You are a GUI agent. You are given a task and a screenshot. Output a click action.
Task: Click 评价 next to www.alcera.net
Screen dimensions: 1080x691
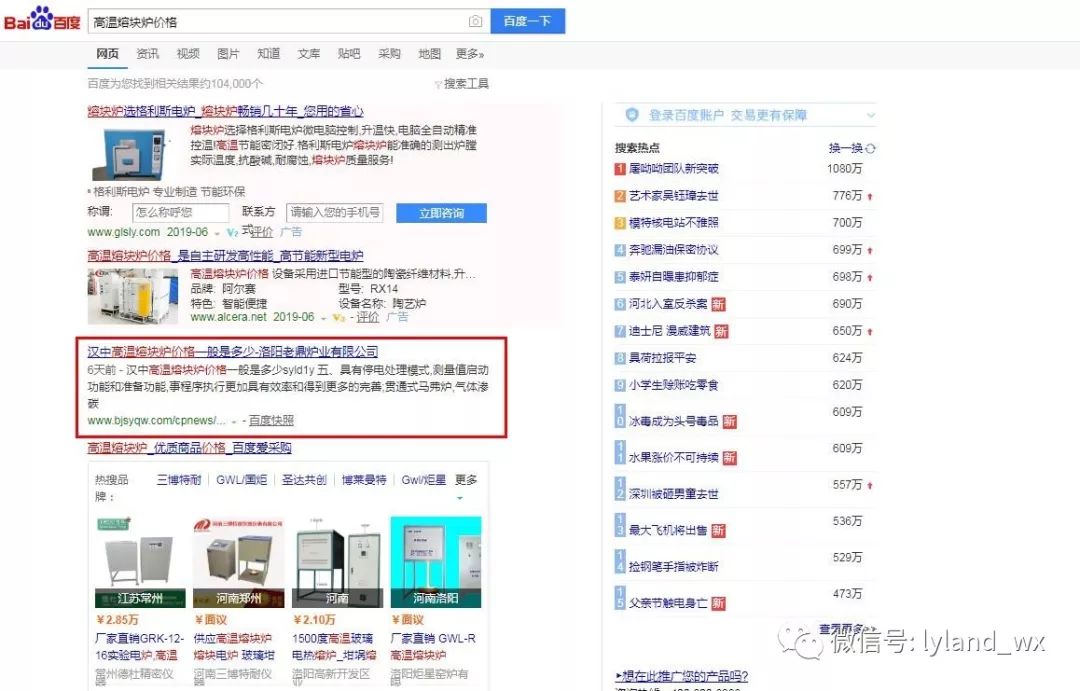[368, 317]
